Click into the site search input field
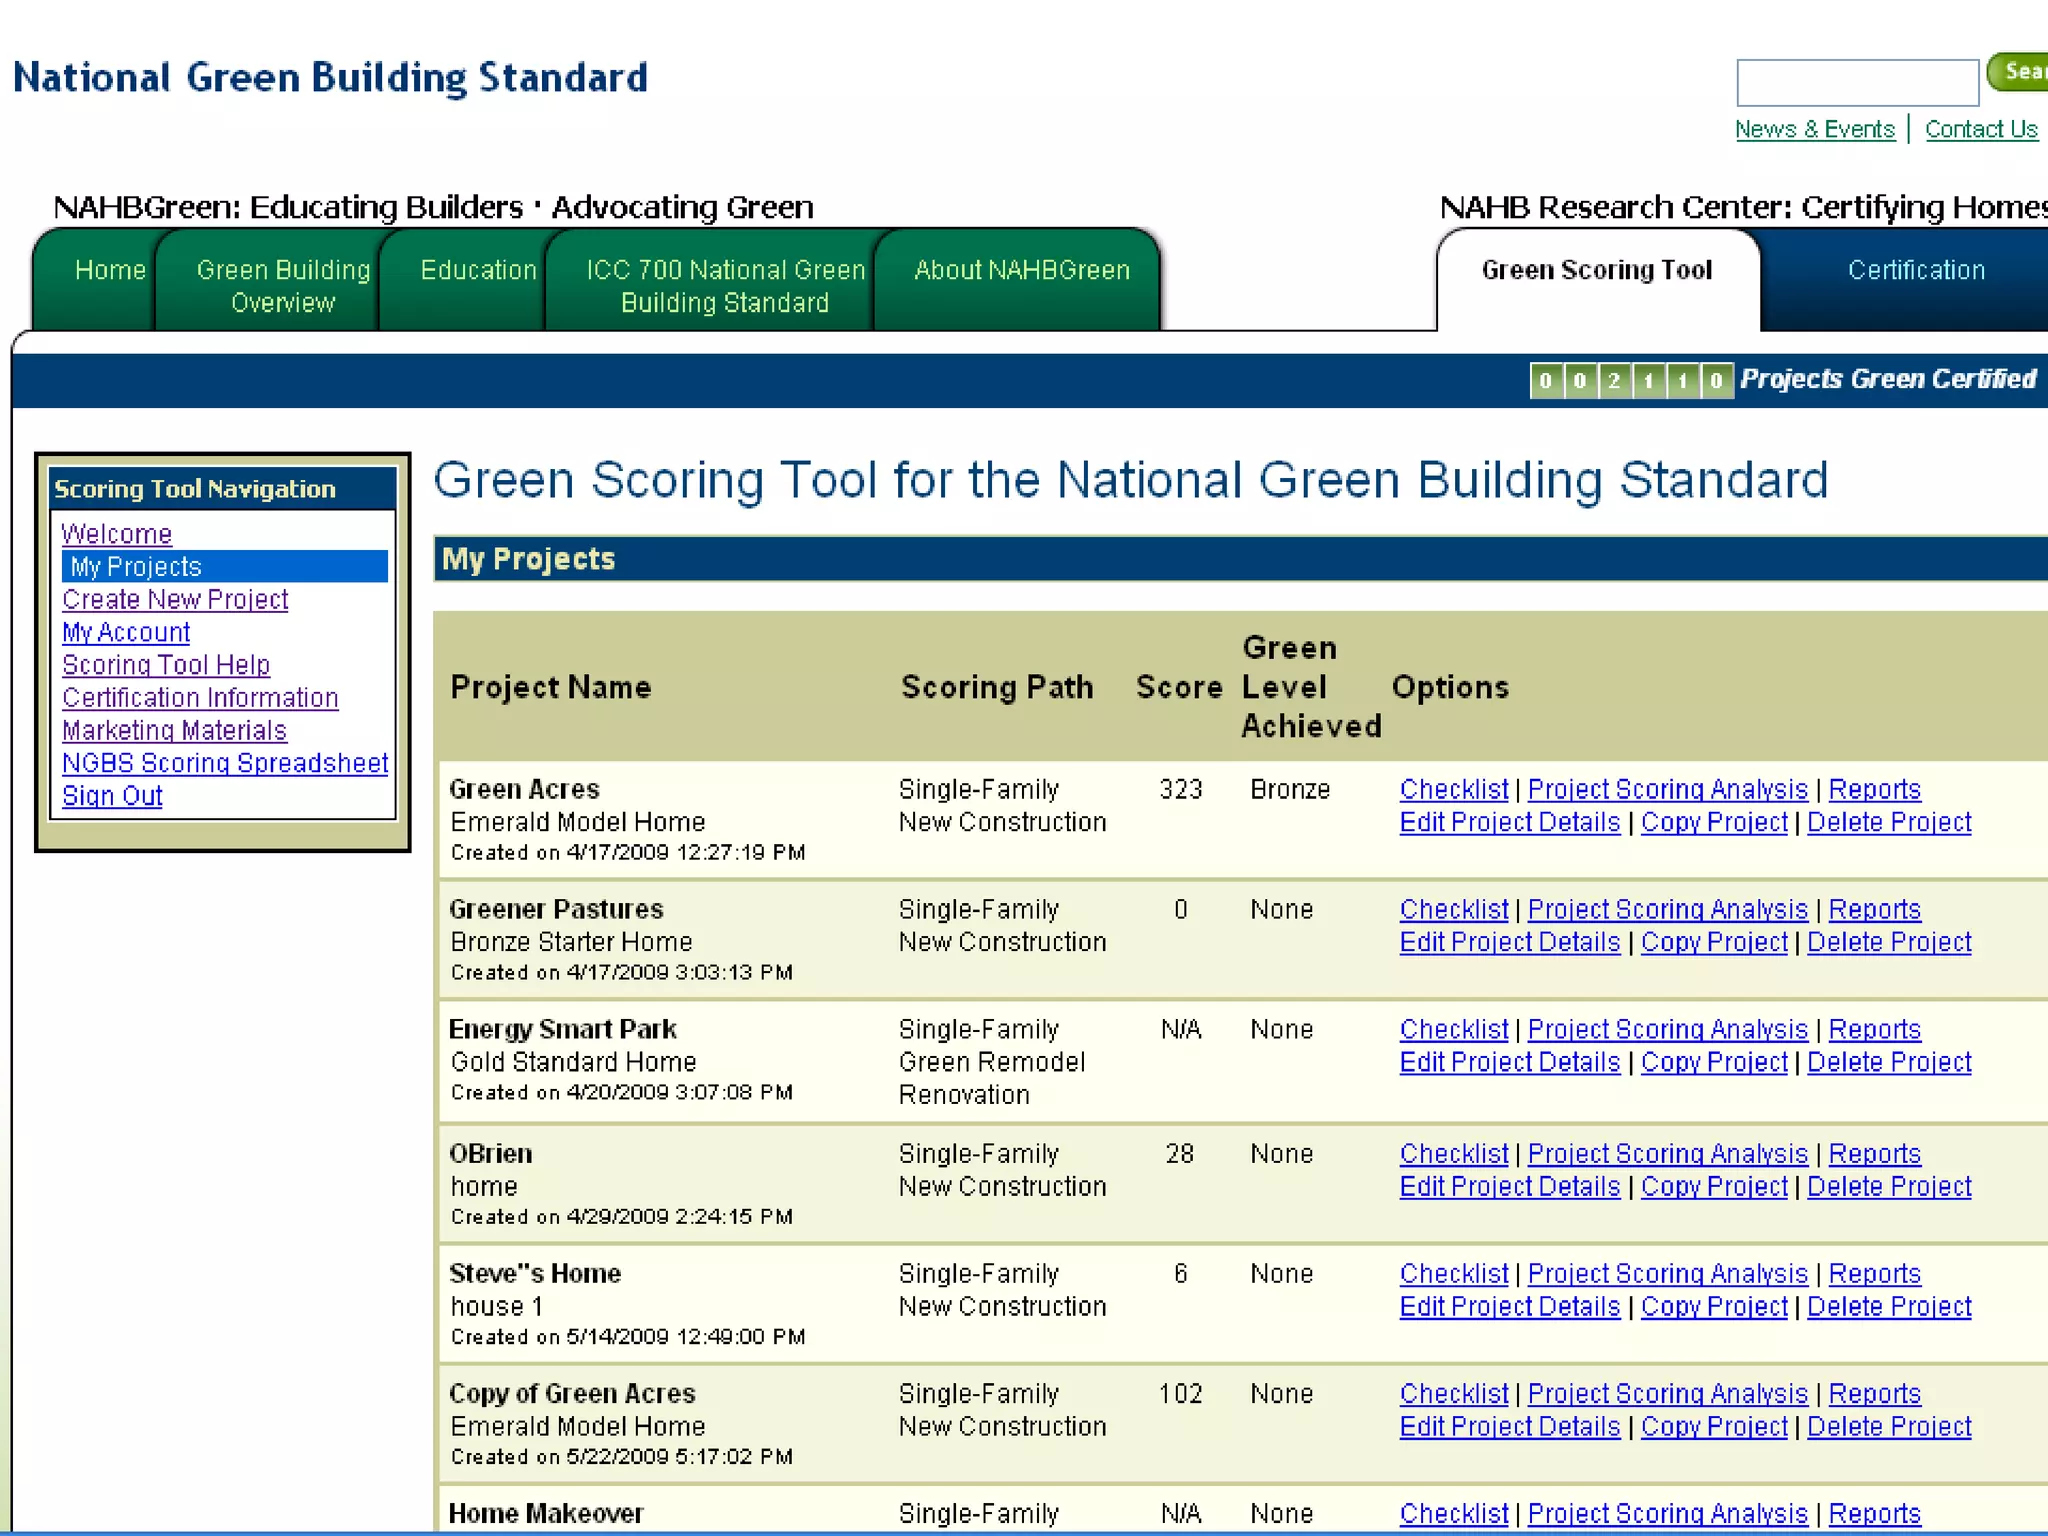Image resolution: width=2048 pixels, height=1536 pixels. [1856, 82]
